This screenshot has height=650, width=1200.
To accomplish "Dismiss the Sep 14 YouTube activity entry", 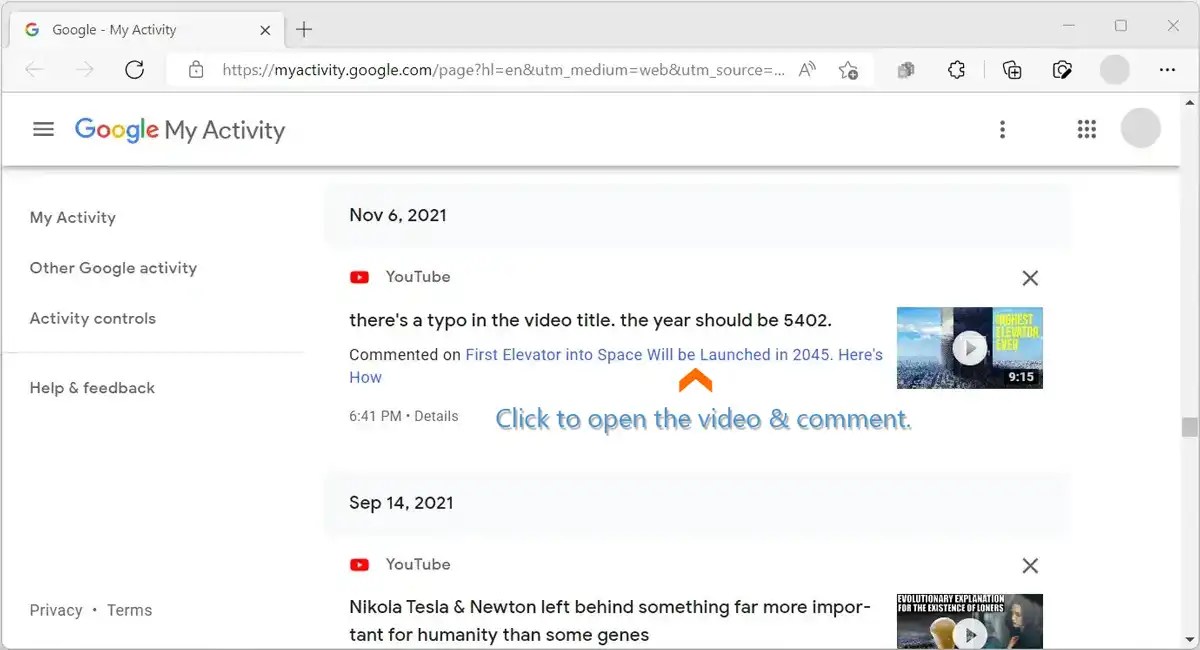I will [1030, 565].
